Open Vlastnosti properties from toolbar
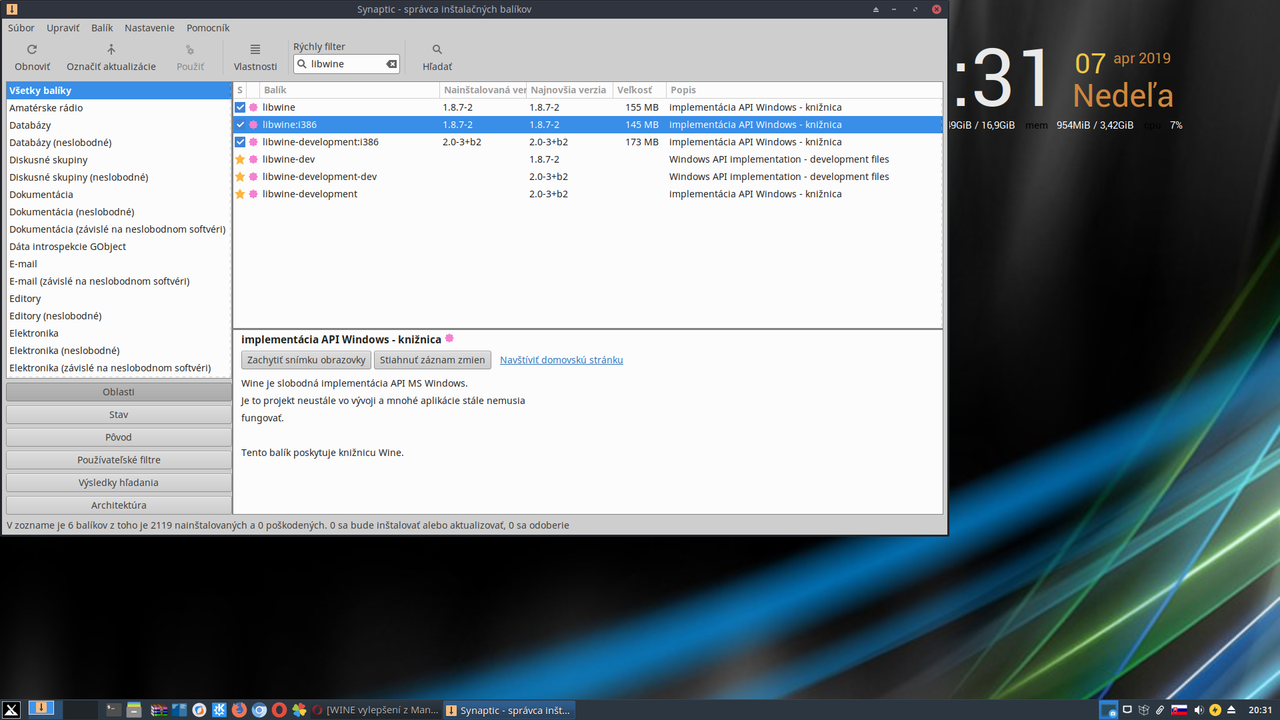The height and width of the screenshot is (720, 1280). point(255,57)
